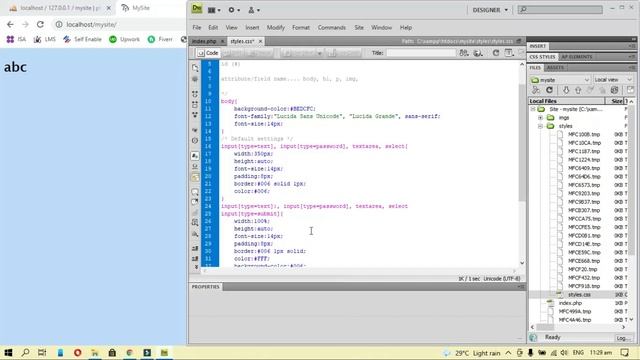Open the View menu

coord(231,27)
